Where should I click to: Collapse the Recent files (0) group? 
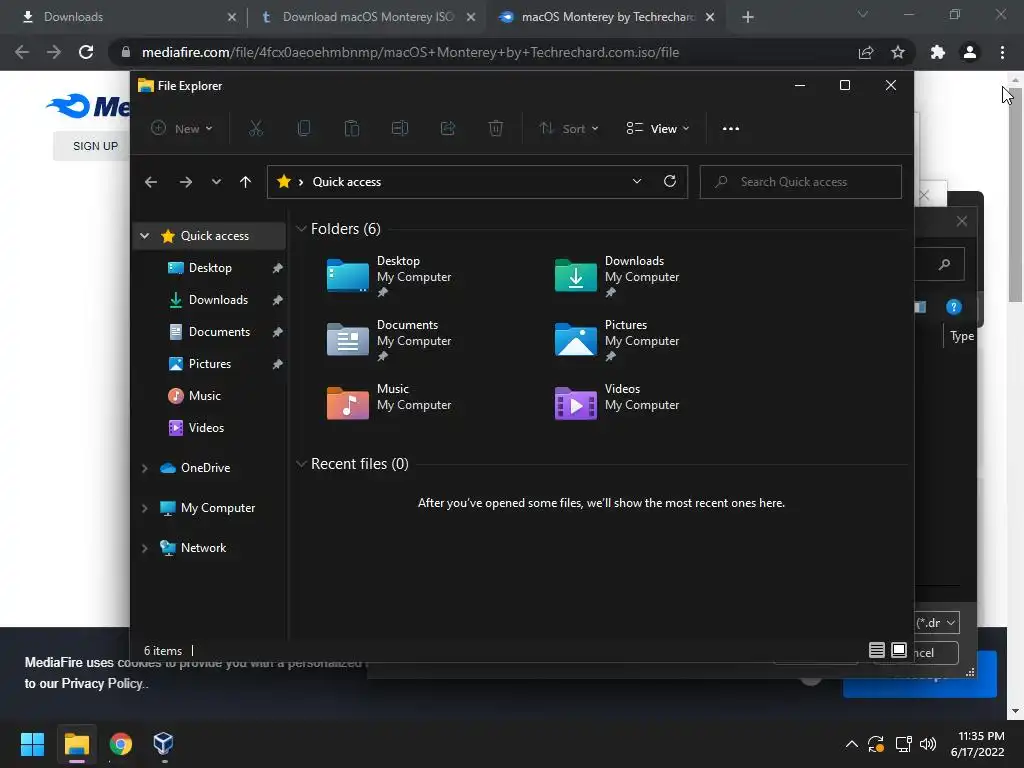(301, 464)
